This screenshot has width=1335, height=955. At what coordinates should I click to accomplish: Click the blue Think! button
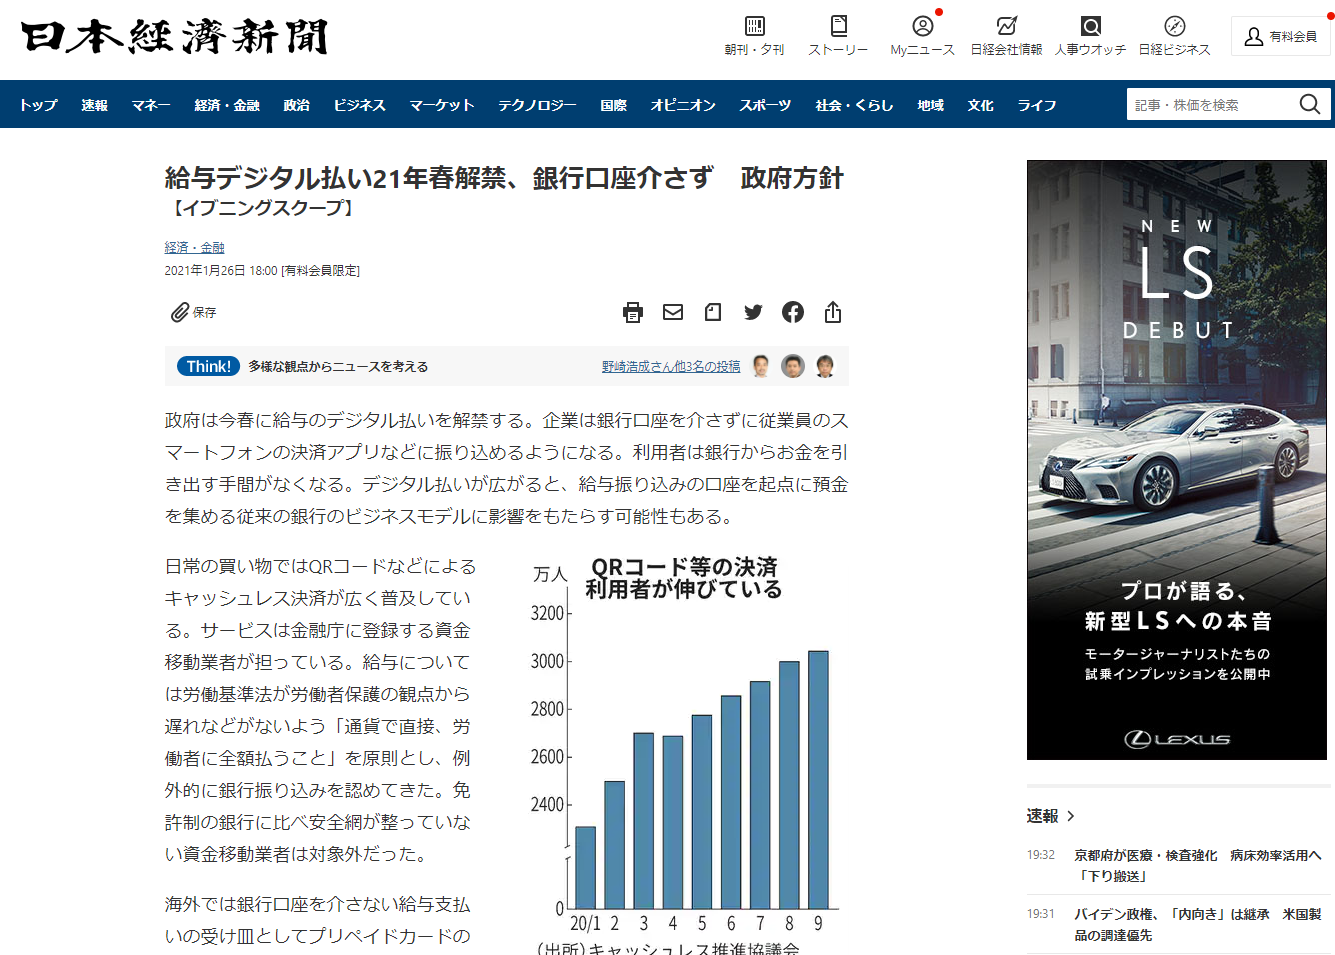pos(208,367)
